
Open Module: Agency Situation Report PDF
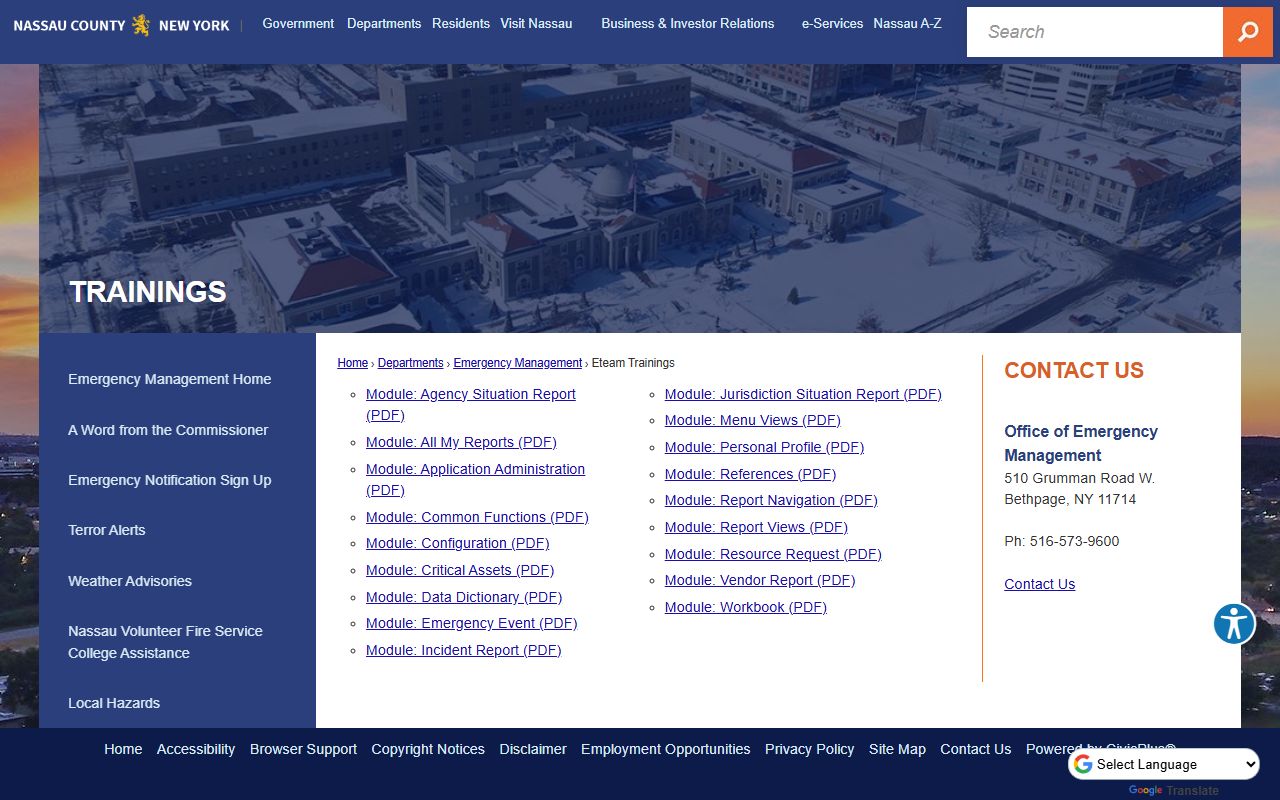pos(470,395)
